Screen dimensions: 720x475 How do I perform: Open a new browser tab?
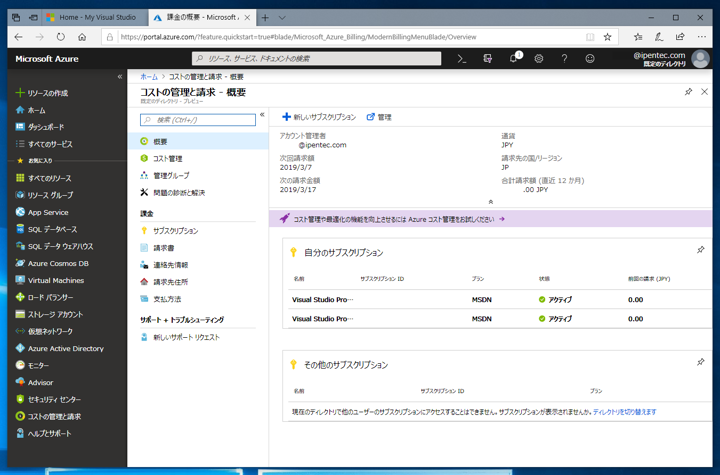[x=265, y=18]
